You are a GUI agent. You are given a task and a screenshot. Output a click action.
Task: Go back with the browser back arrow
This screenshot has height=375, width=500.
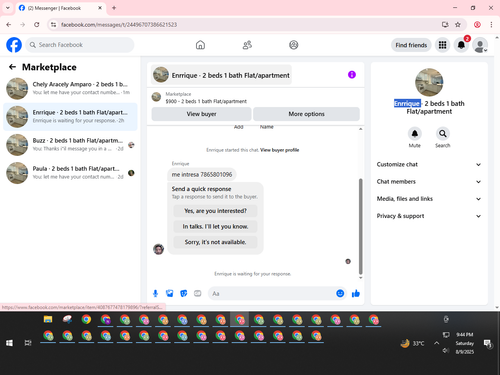coord(9,24)
